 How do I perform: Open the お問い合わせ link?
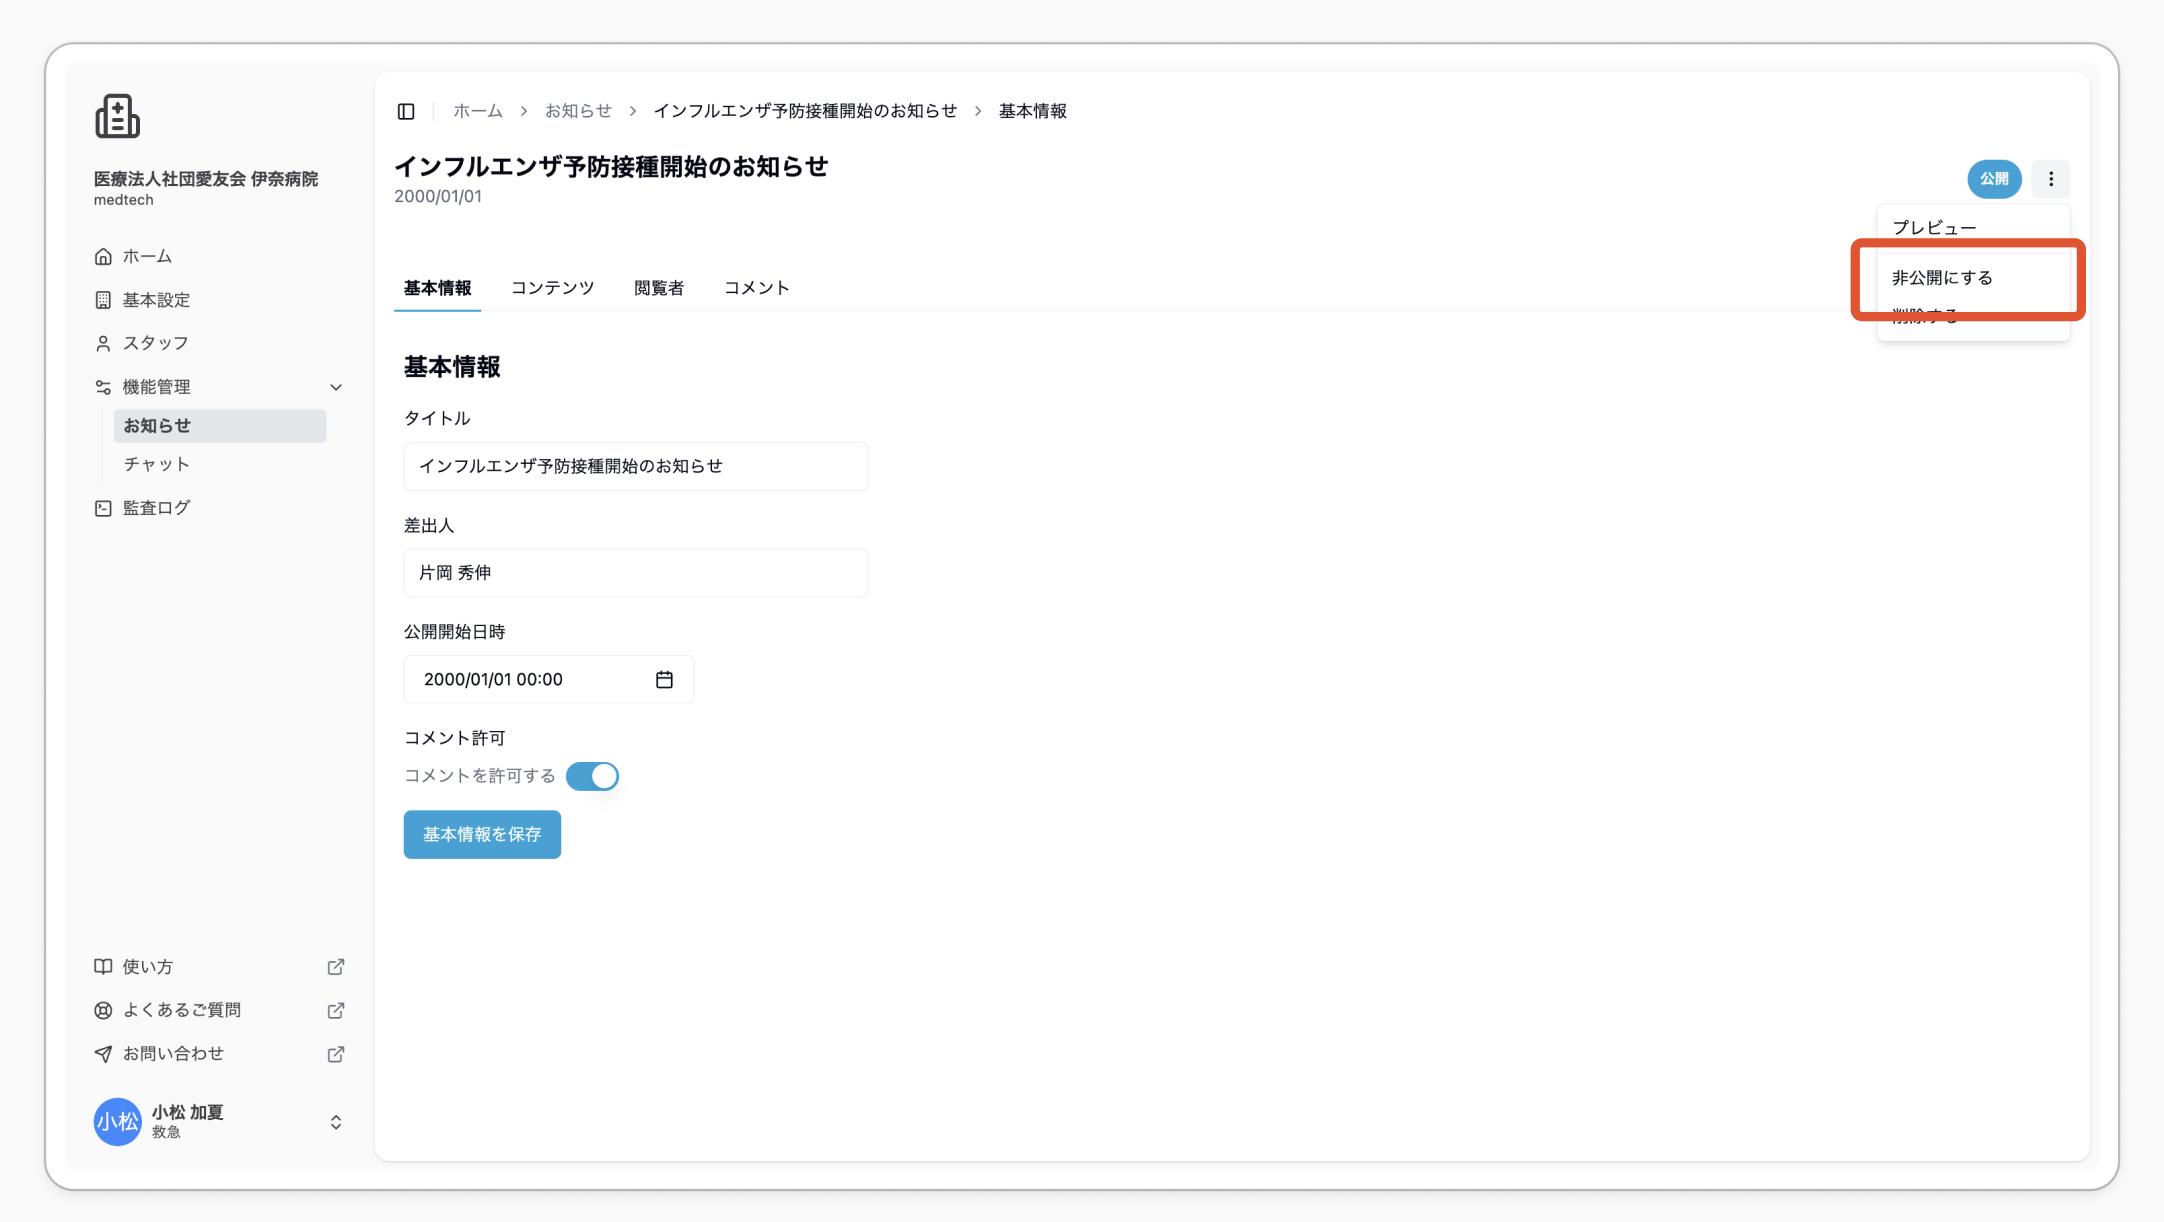coord(218,1054)
